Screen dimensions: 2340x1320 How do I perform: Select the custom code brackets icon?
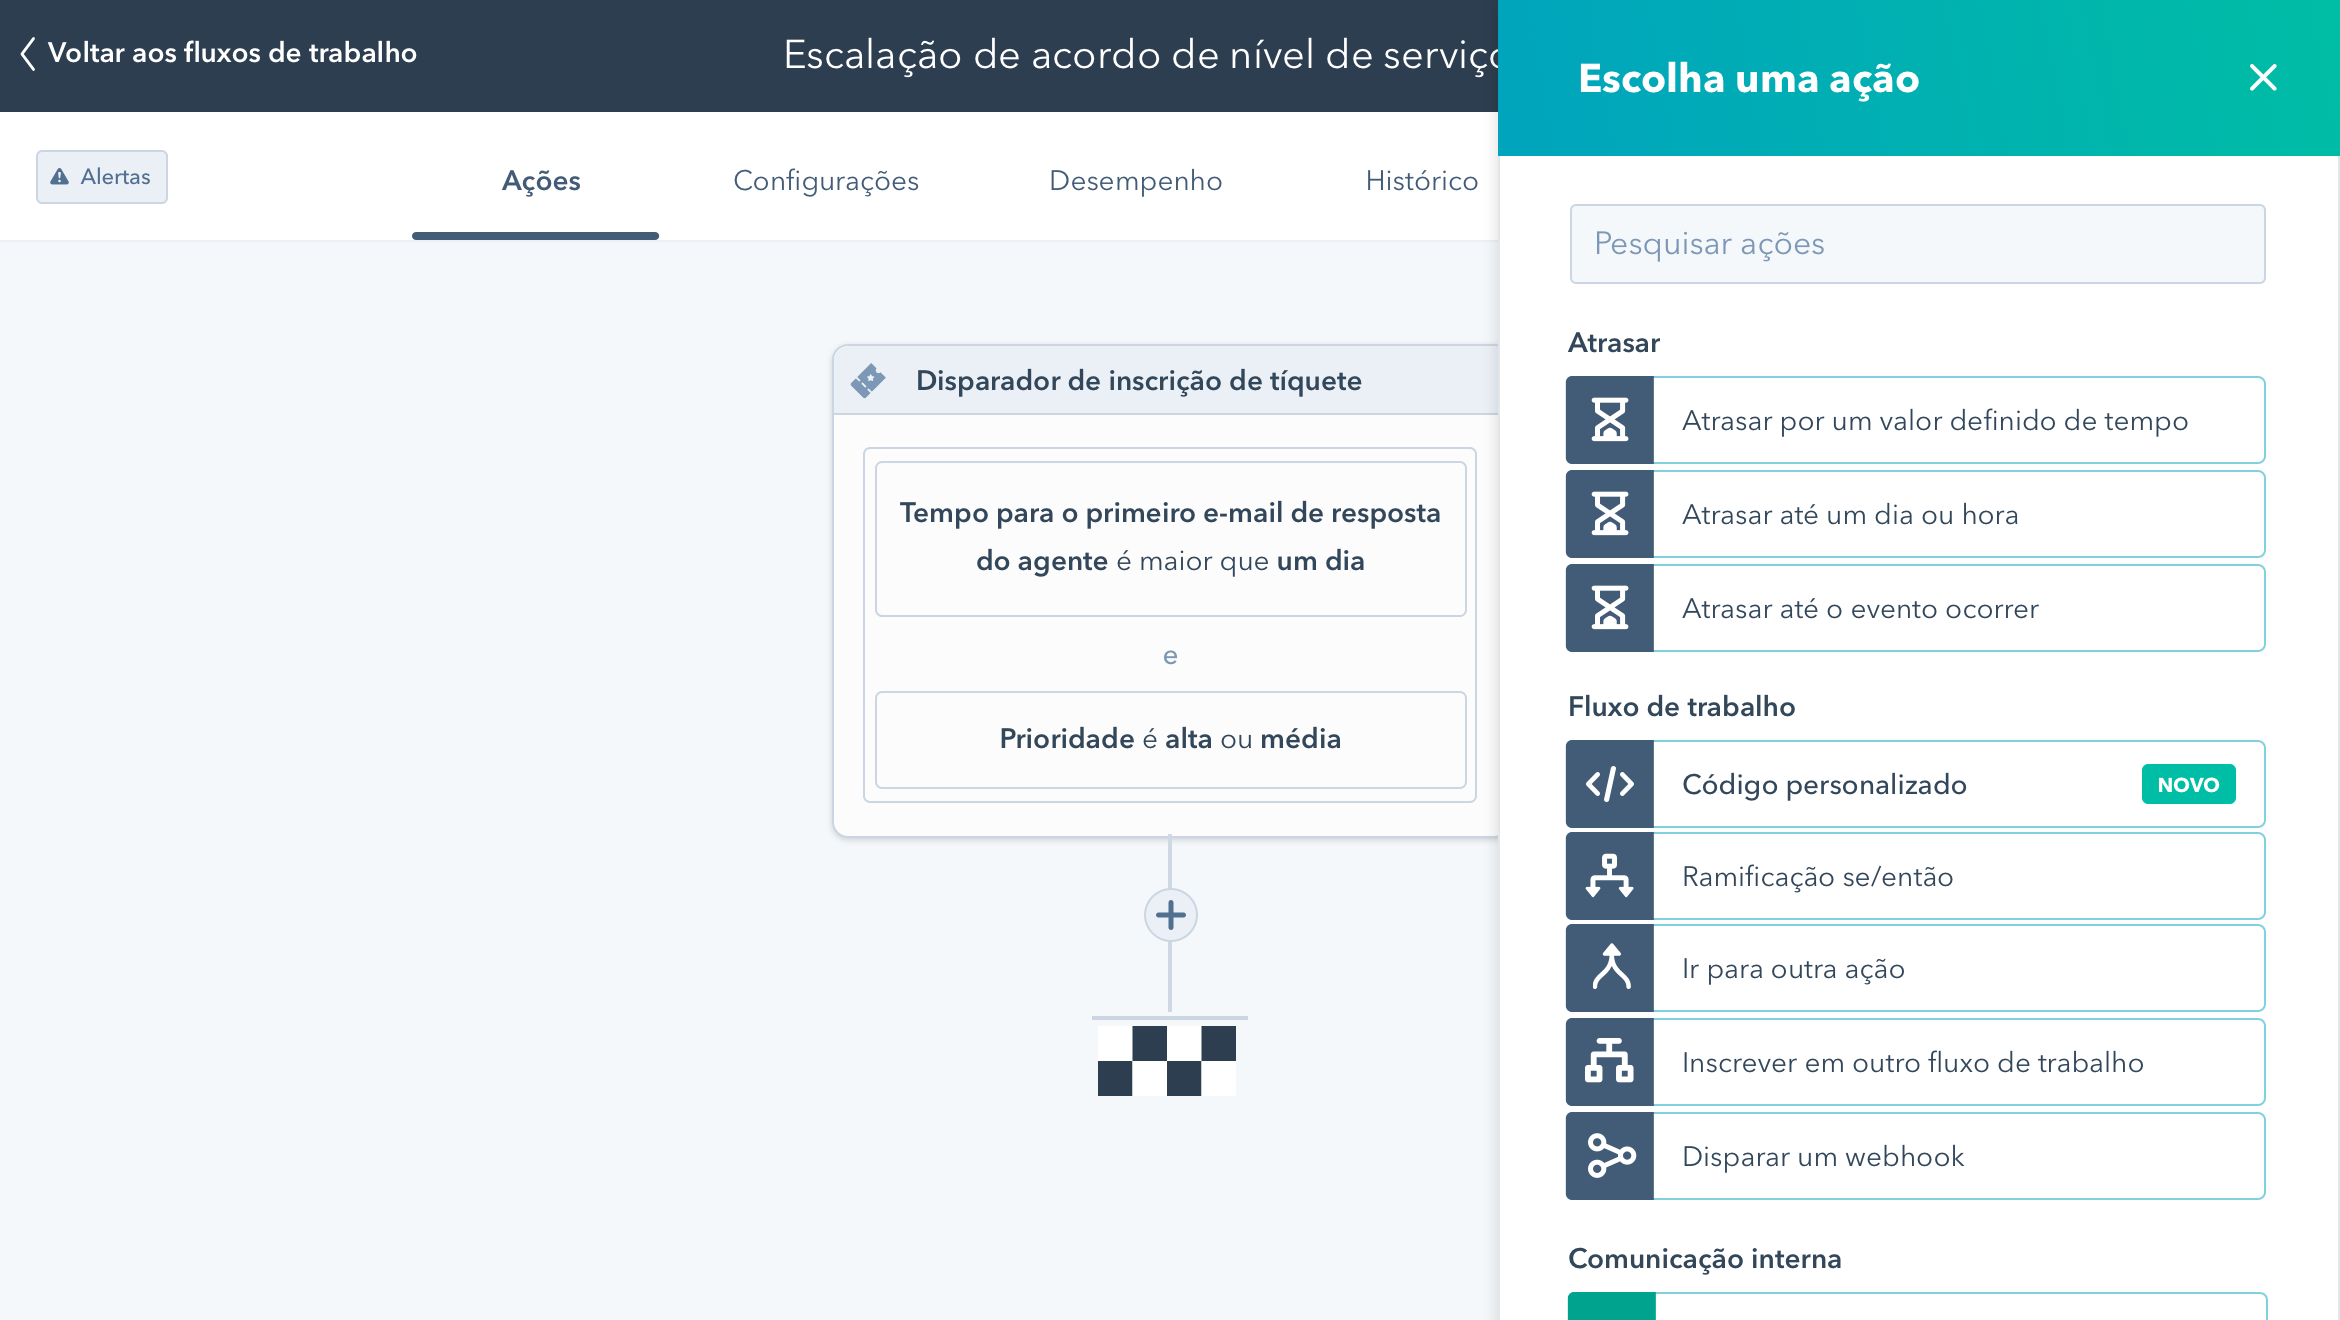pos(1609,784)
